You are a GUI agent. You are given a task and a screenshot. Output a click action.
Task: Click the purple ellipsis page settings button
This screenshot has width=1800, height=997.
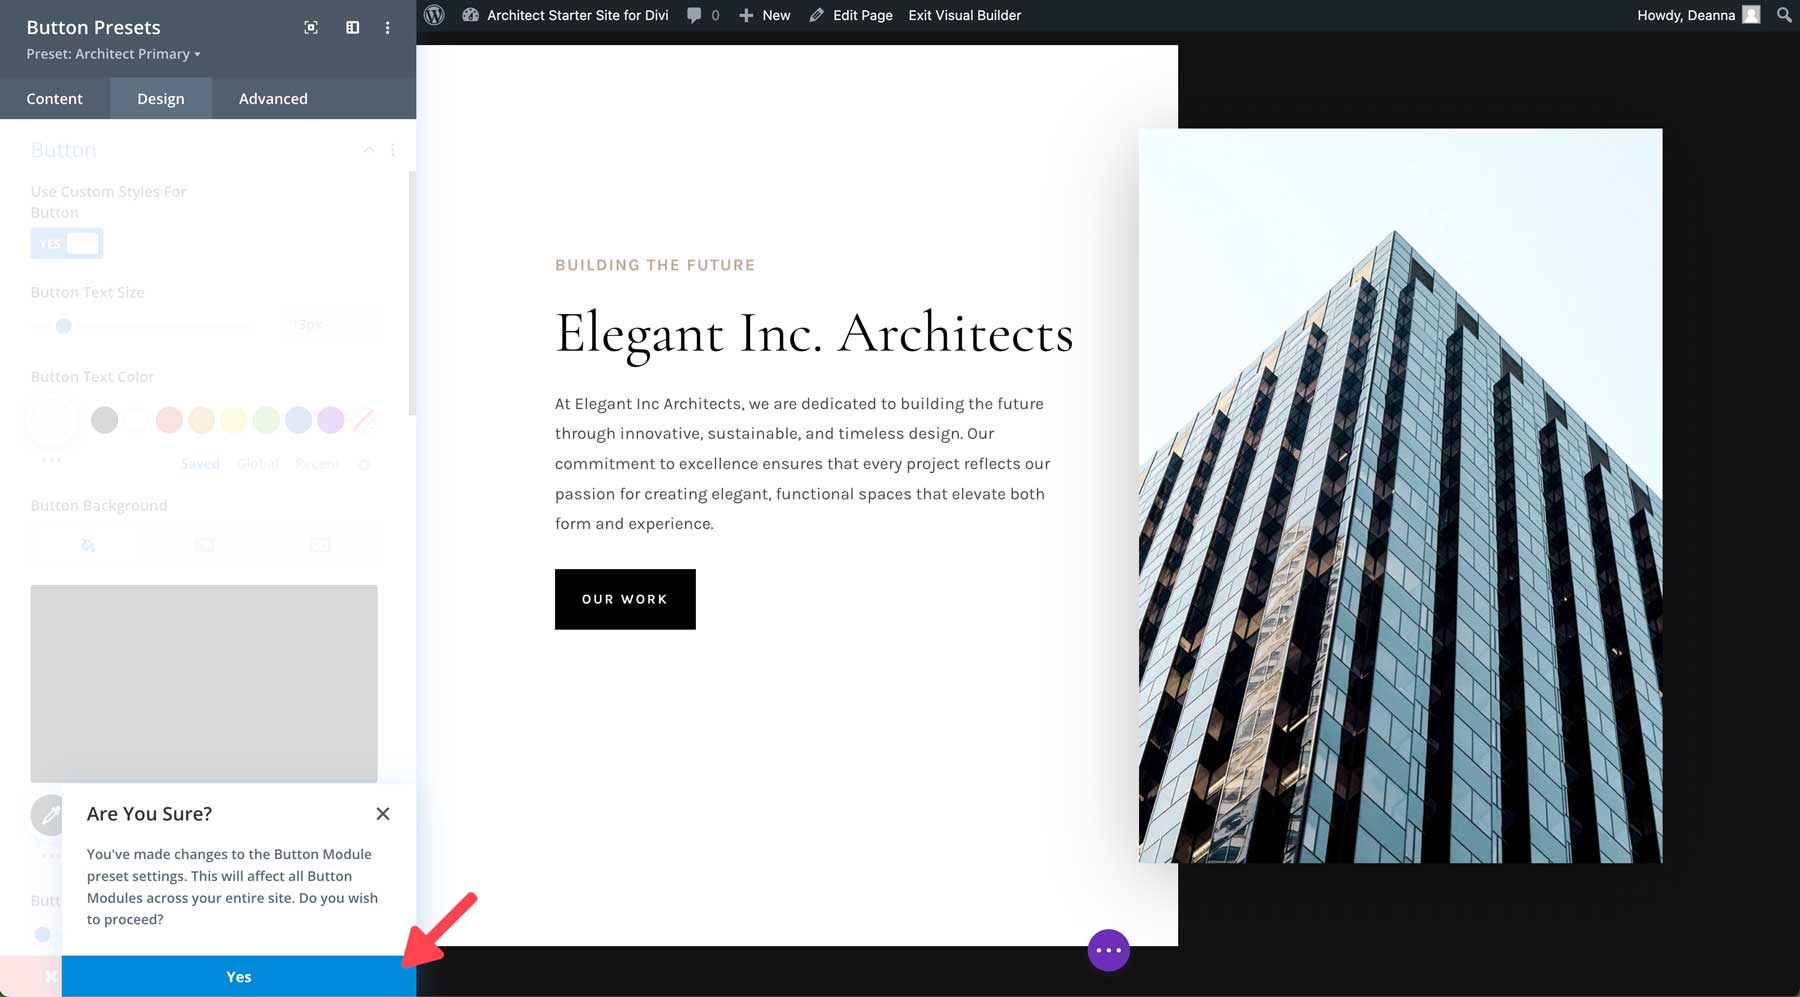coord(1108,950)
